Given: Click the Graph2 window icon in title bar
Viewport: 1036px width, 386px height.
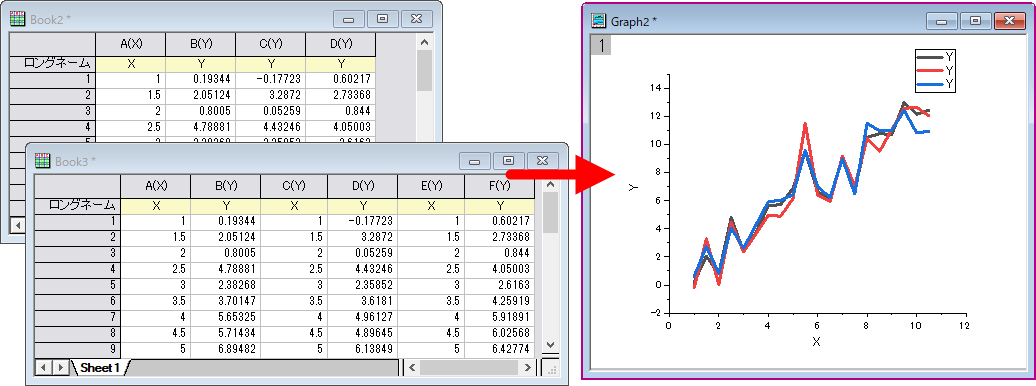Looking at the screenshot, I should pyautogui.click(x=599, y=20).
